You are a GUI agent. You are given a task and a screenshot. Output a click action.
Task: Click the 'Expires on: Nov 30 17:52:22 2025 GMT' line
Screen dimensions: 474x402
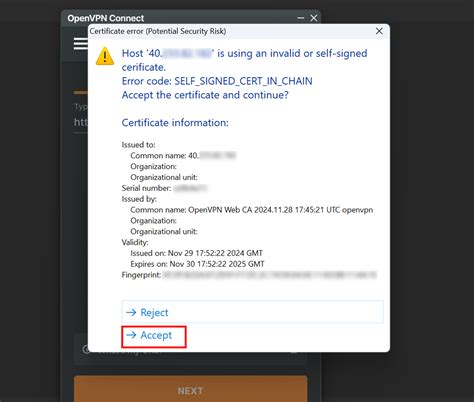[x=197, y=264]
